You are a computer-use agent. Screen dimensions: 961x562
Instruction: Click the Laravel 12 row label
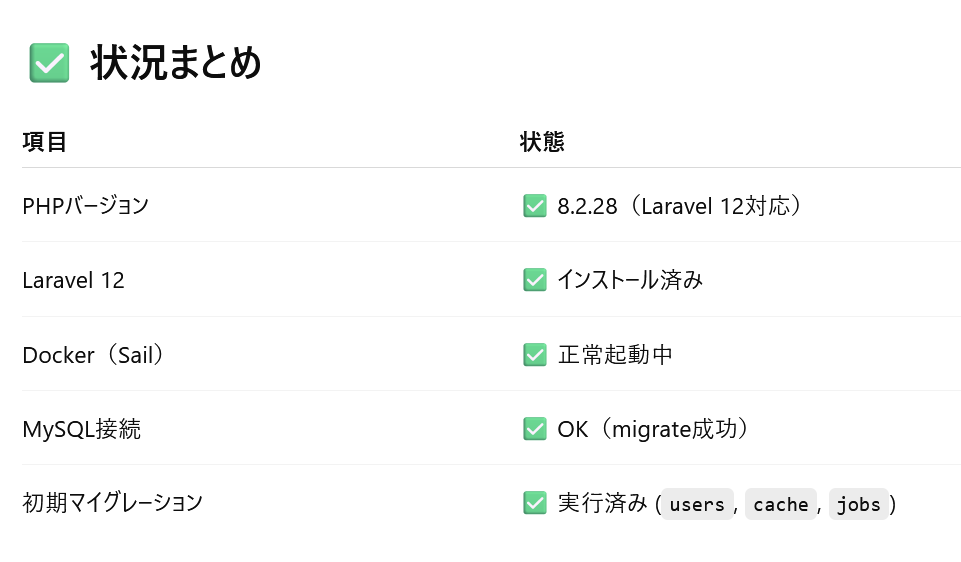click(73, 281)
